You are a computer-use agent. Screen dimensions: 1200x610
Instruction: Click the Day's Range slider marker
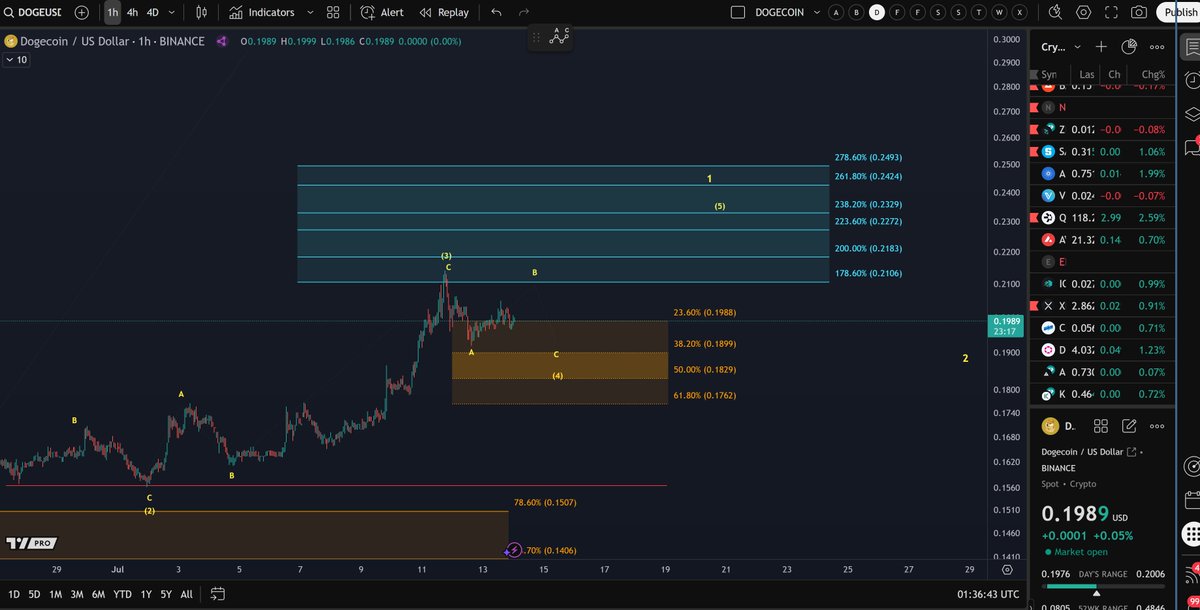point(1096,592)
